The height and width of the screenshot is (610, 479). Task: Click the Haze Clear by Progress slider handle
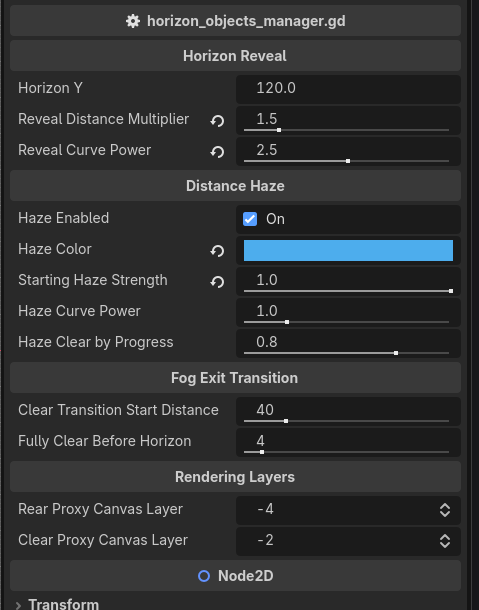[x=396, y=353]
